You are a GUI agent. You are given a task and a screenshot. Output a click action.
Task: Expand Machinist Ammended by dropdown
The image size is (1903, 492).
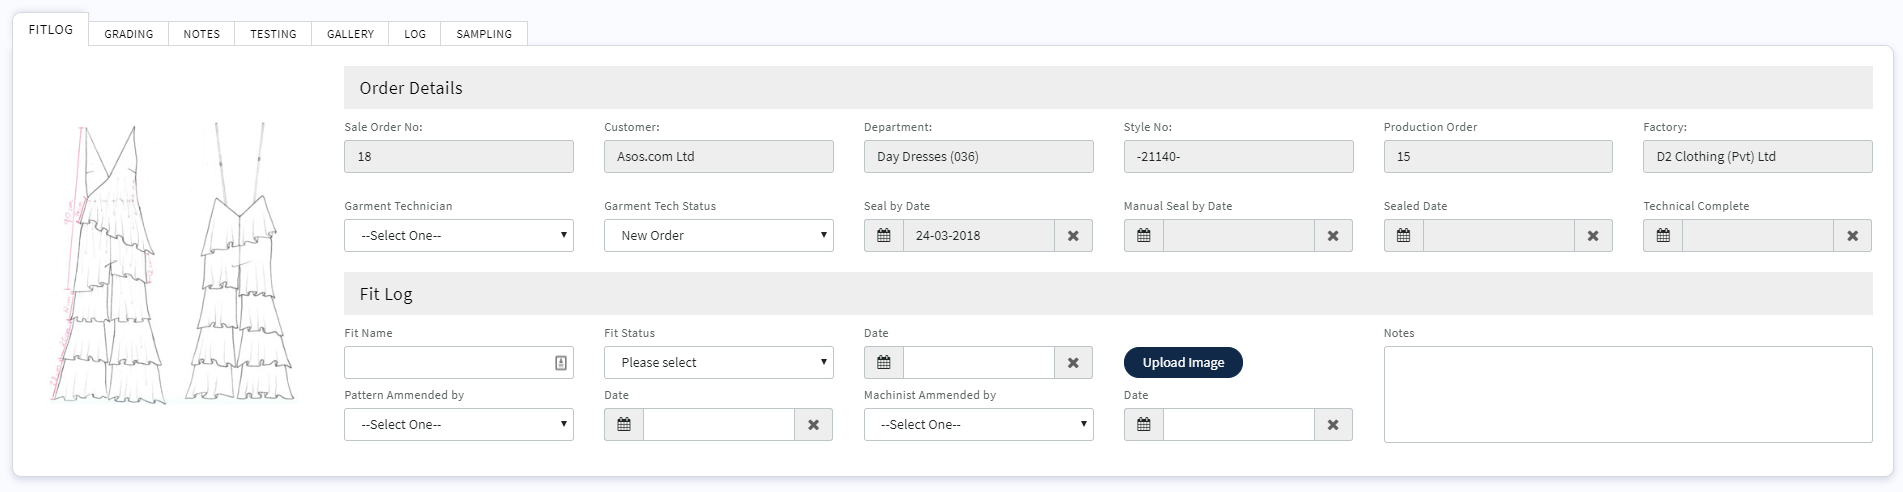click(x=978, y=425)
